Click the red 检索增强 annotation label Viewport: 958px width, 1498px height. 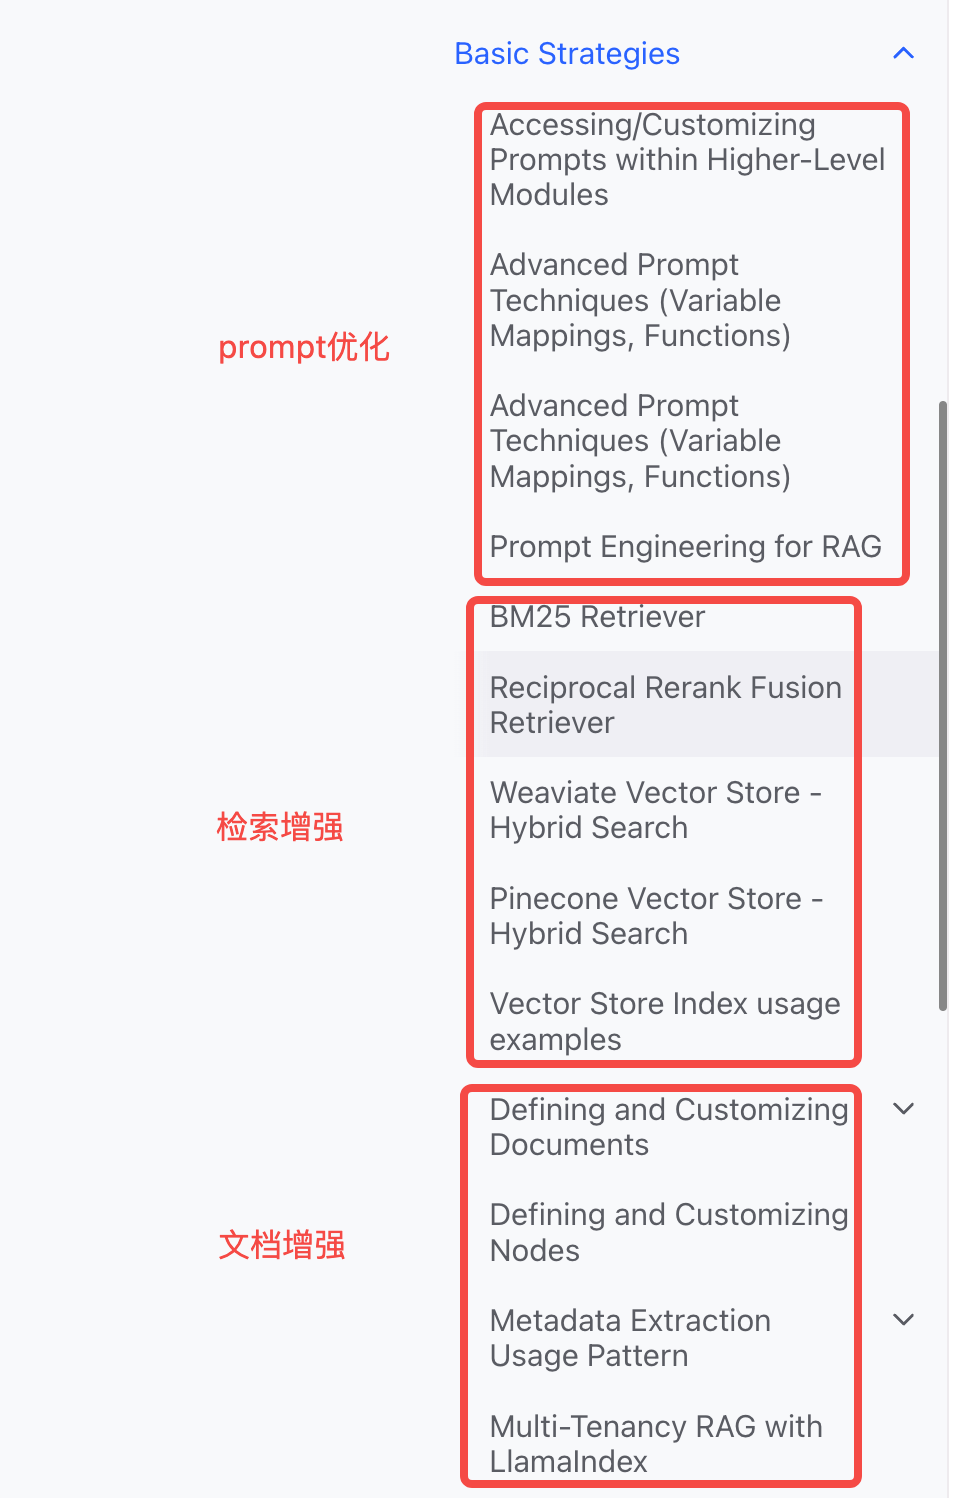[x=280, y=827]
